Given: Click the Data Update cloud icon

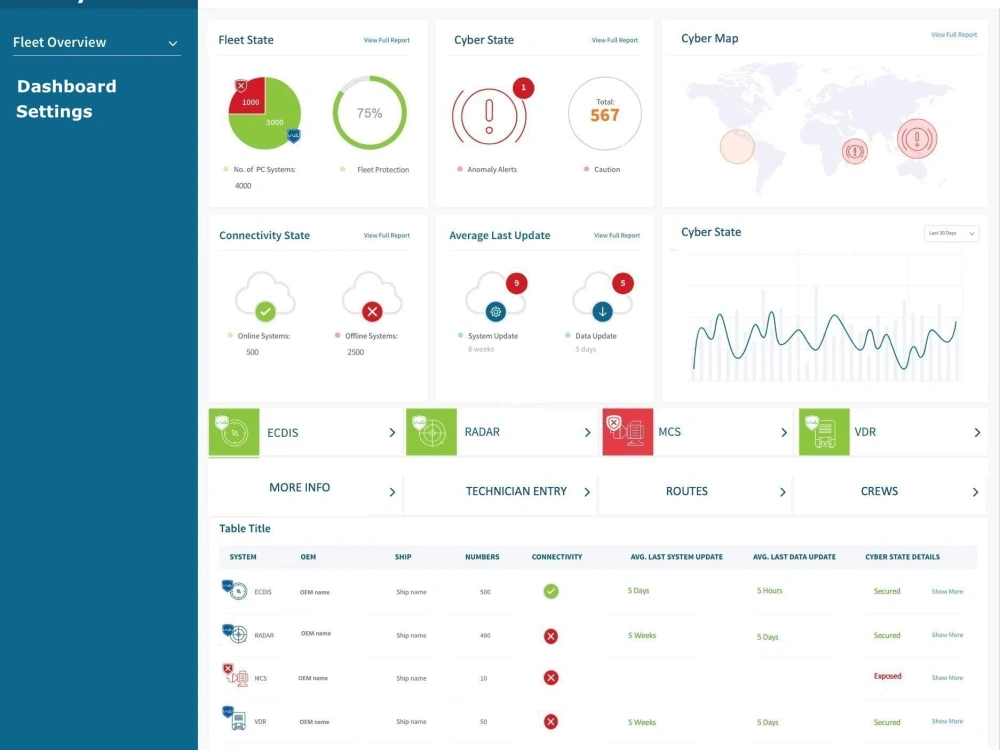Looking at the screenshot, I should coord(601,296).
